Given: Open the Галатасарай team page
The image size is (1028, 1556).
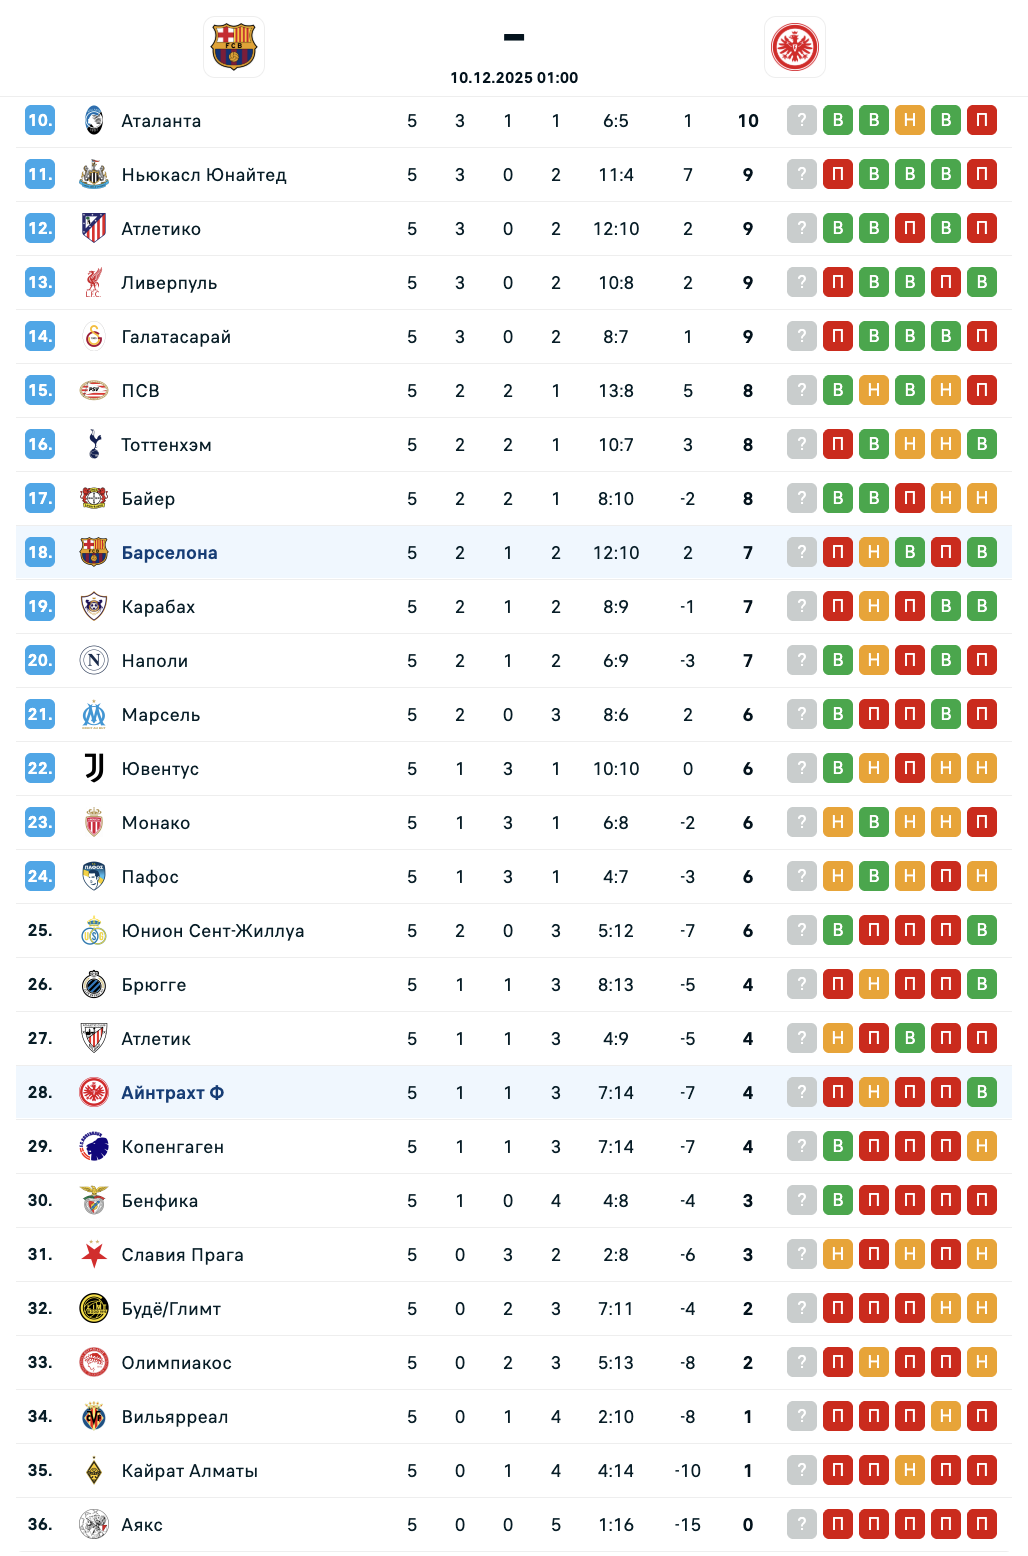Looking at the screenshot, I should coord(176,337).
